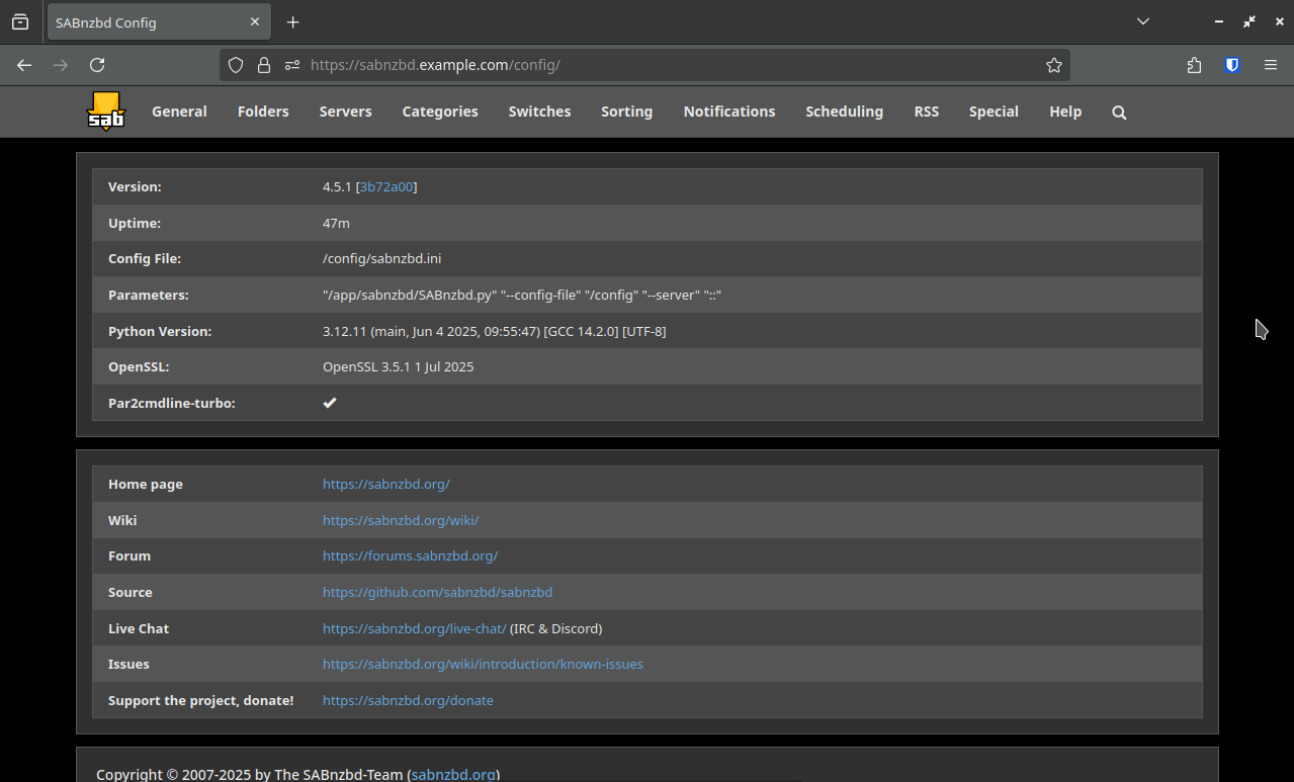
Task: Click the browser reload icon
Action: tap(97, 65)
